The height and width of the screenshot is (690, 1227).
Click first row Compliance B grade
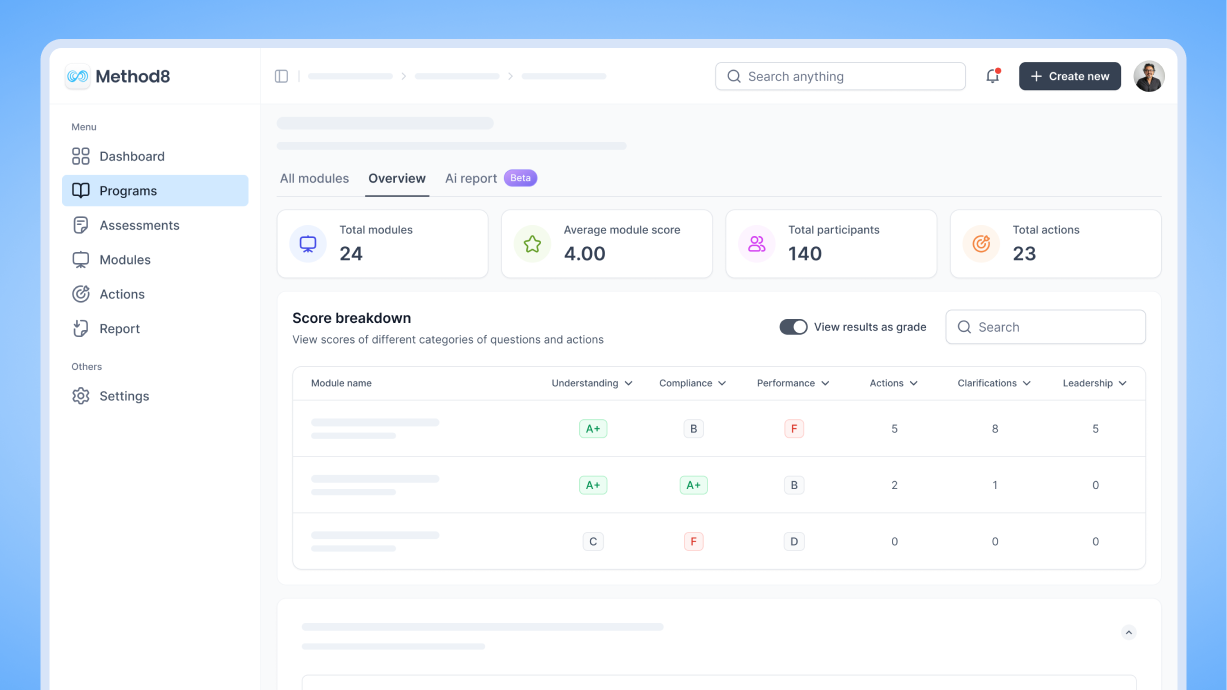point(694,429)
